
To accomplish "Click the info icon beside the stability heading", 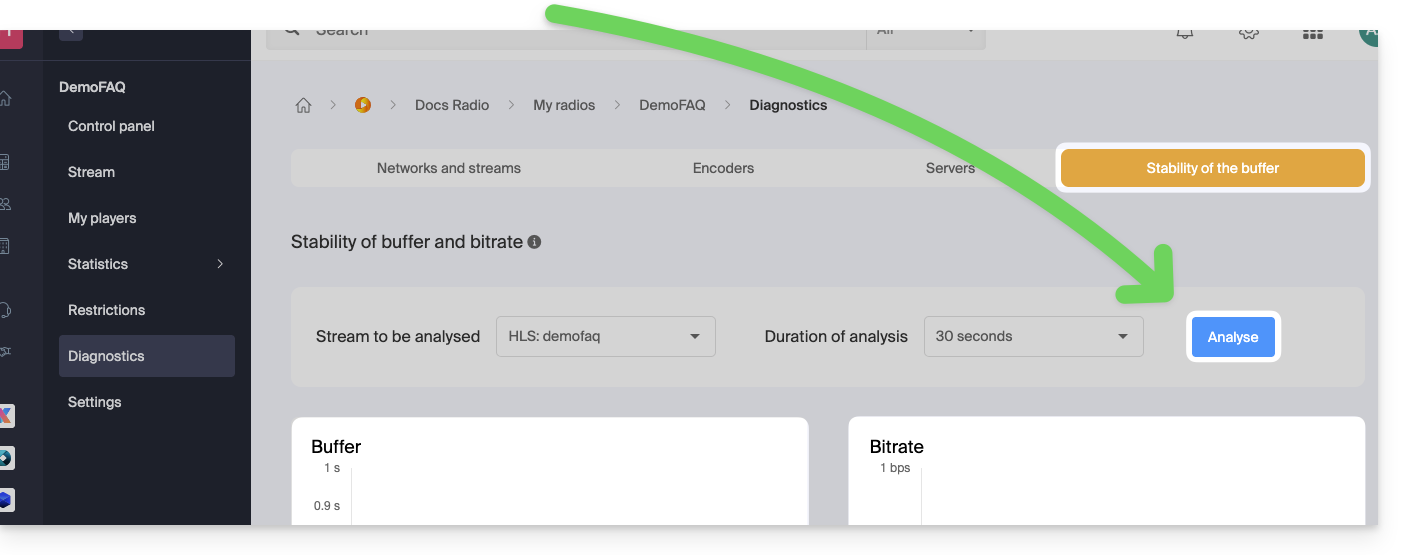I will [x=534, y=242].
